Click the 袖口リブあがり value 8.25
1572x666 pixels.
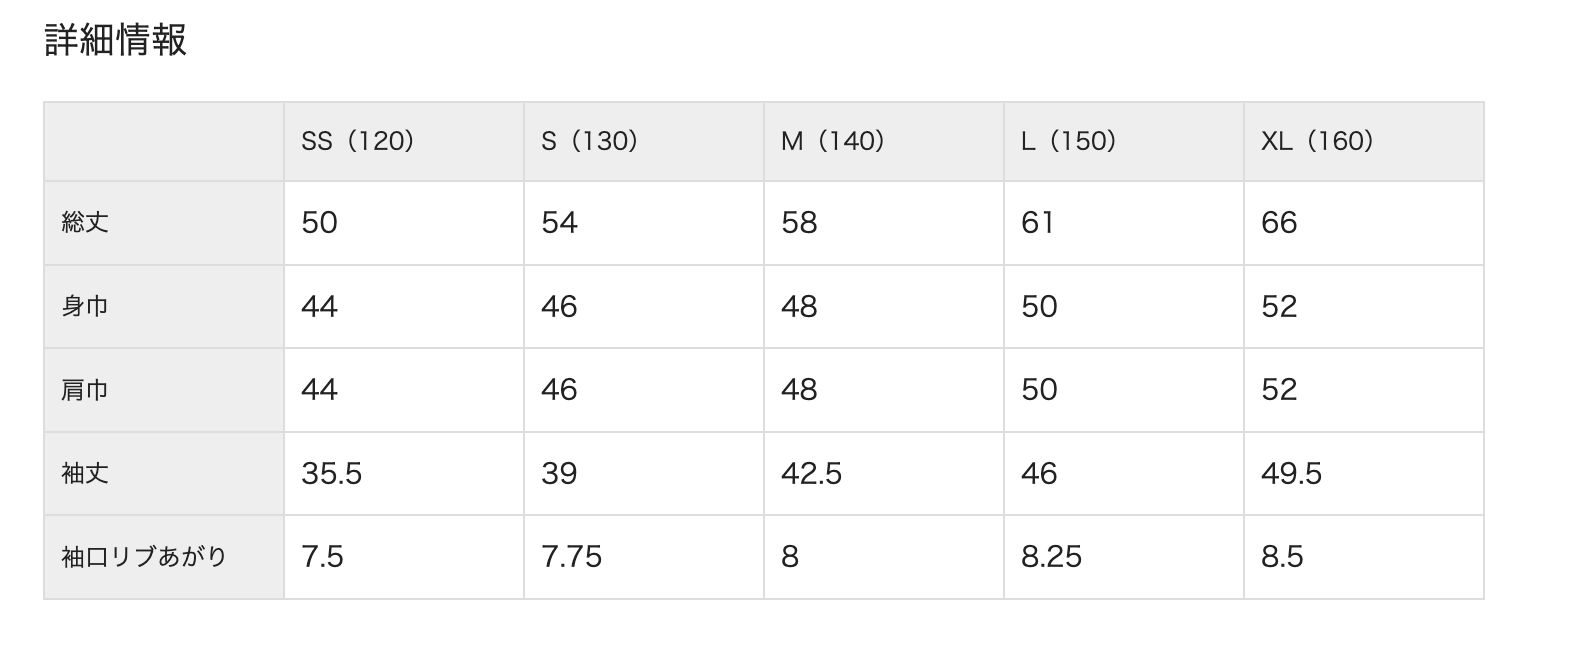coord(1051,557)
